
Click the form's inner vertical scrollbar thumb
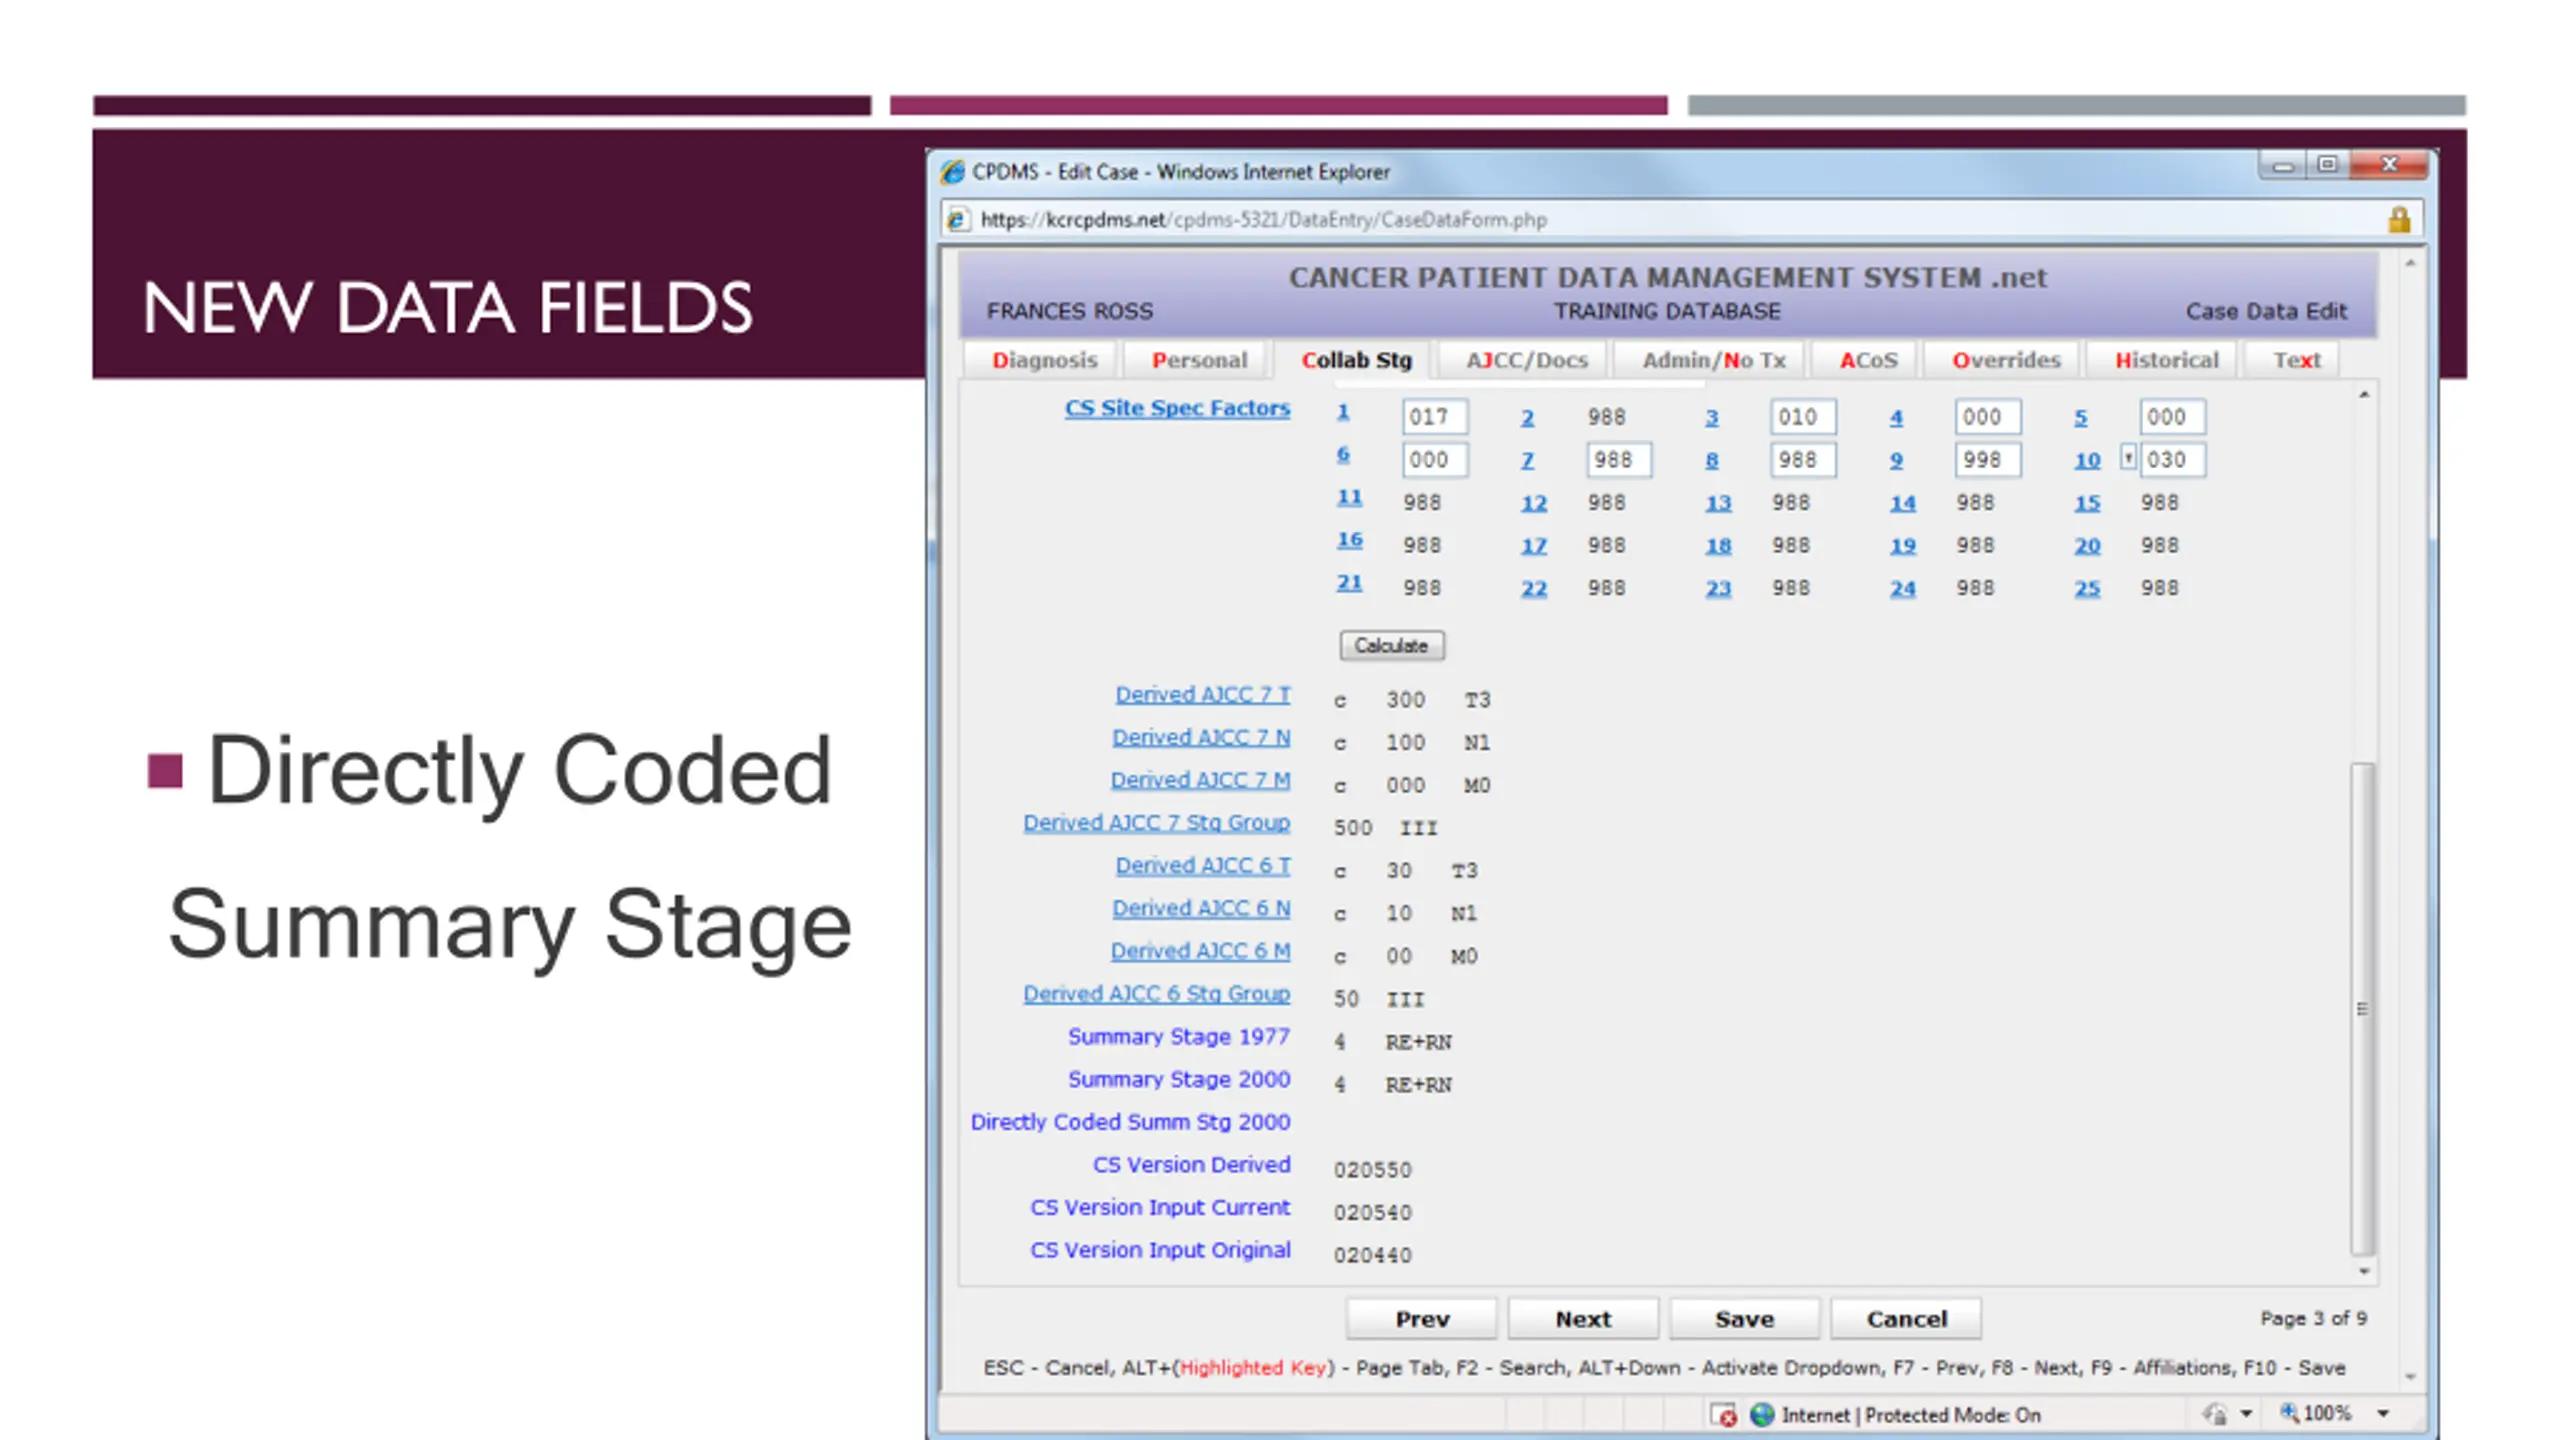(2362, 1008)
